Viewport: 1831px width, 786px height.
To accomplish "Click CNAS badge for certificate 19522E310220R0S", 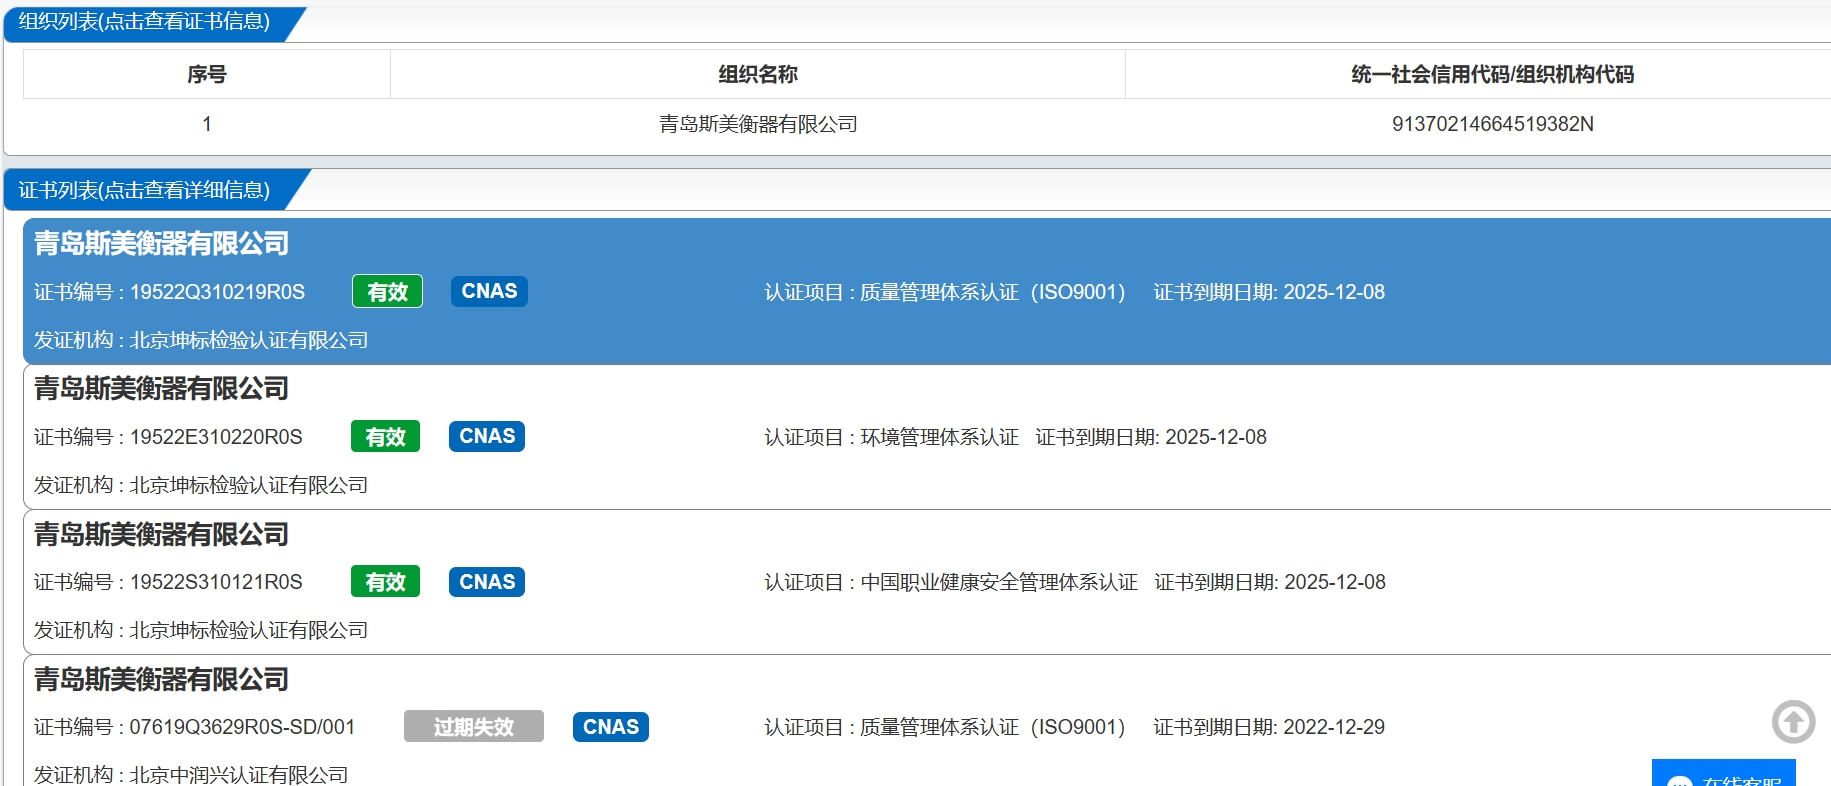I will 487,436.
